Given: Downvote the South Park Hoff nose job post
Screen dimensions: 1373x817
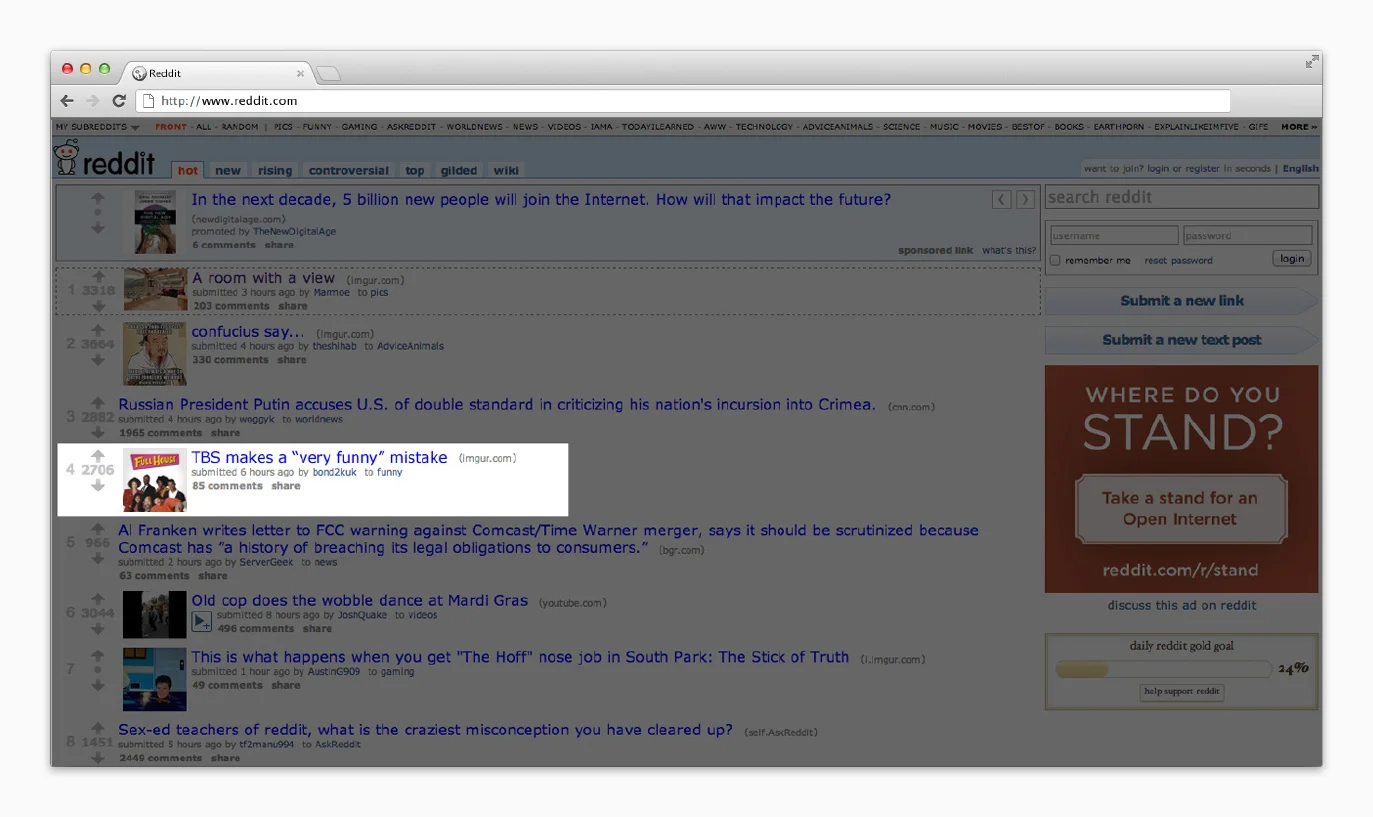Looking at the screenshot, I should 98,685.
